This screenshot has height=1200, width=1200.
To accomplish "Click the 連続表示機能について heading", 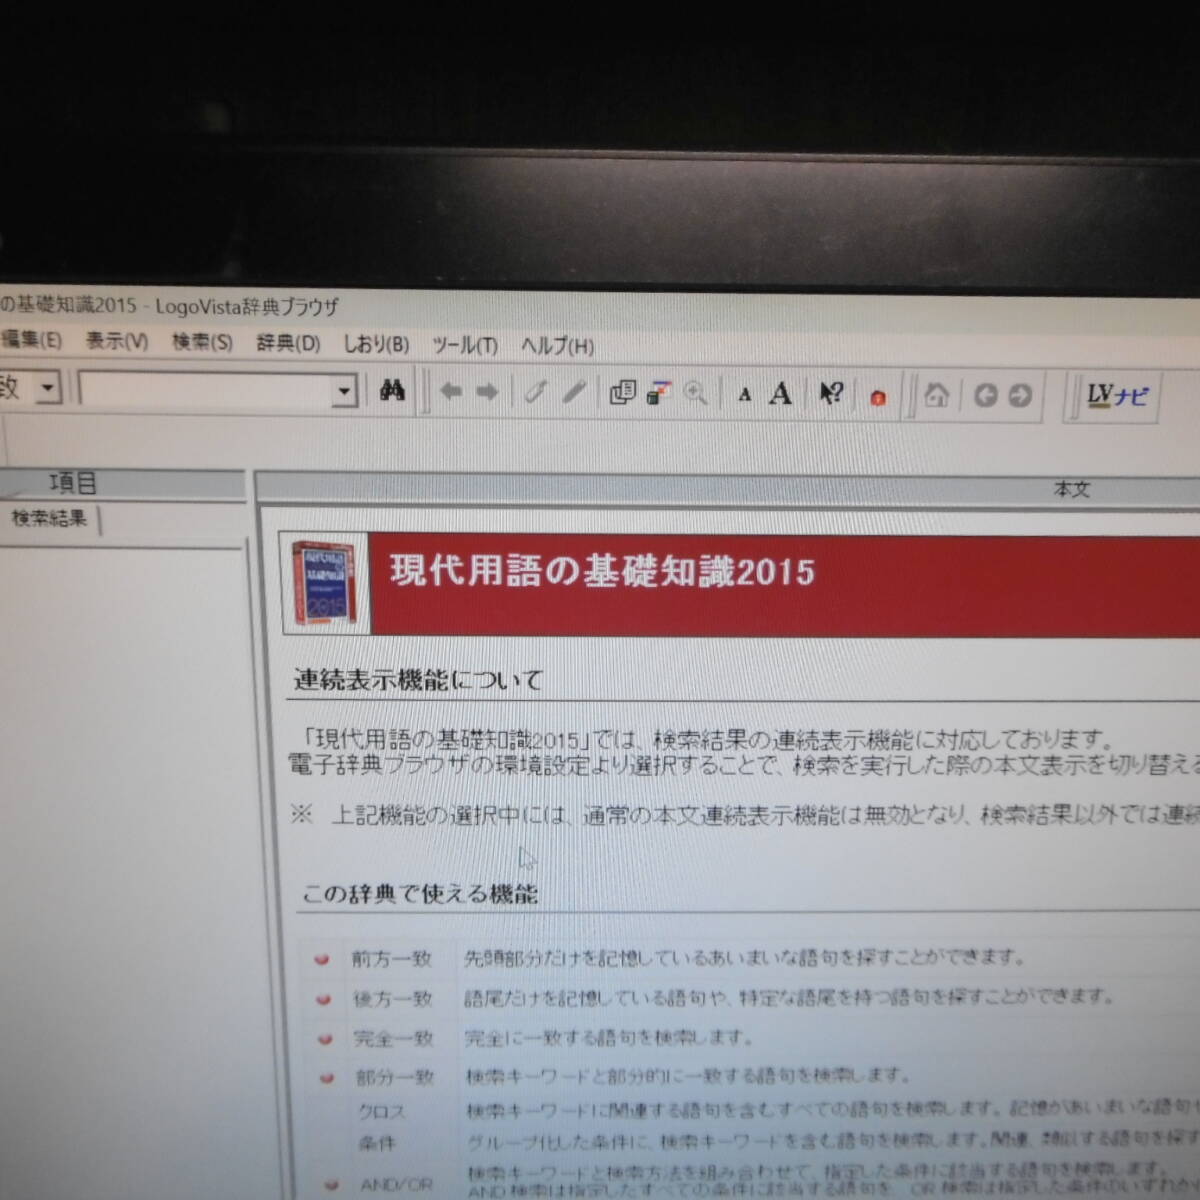I will tap(417, 681).
